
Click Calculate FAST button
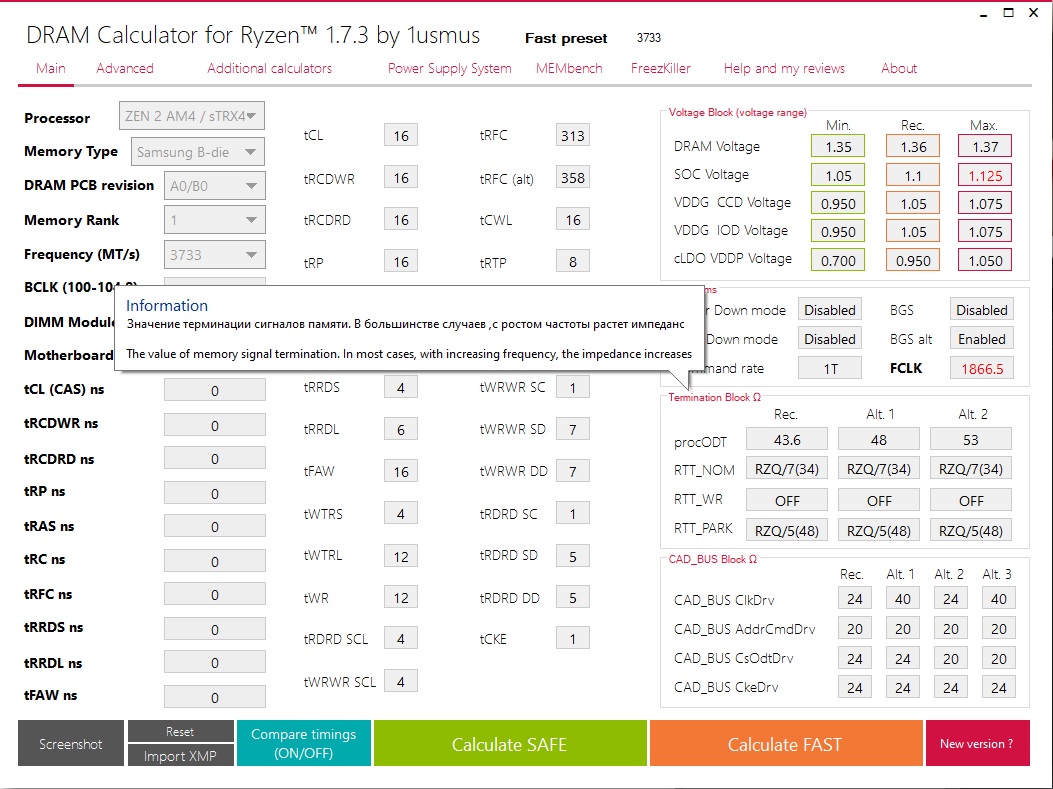785,743
